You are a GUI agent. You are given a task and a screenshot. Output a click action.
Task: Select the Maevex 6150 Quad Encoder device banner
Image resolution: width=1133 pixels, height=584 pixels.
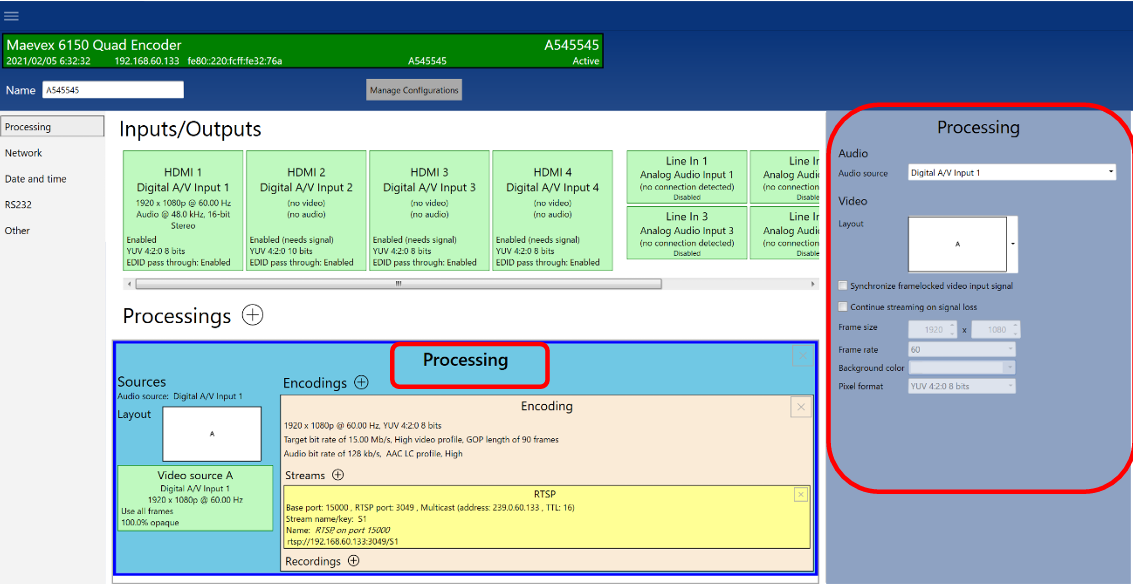click(302, 52)
